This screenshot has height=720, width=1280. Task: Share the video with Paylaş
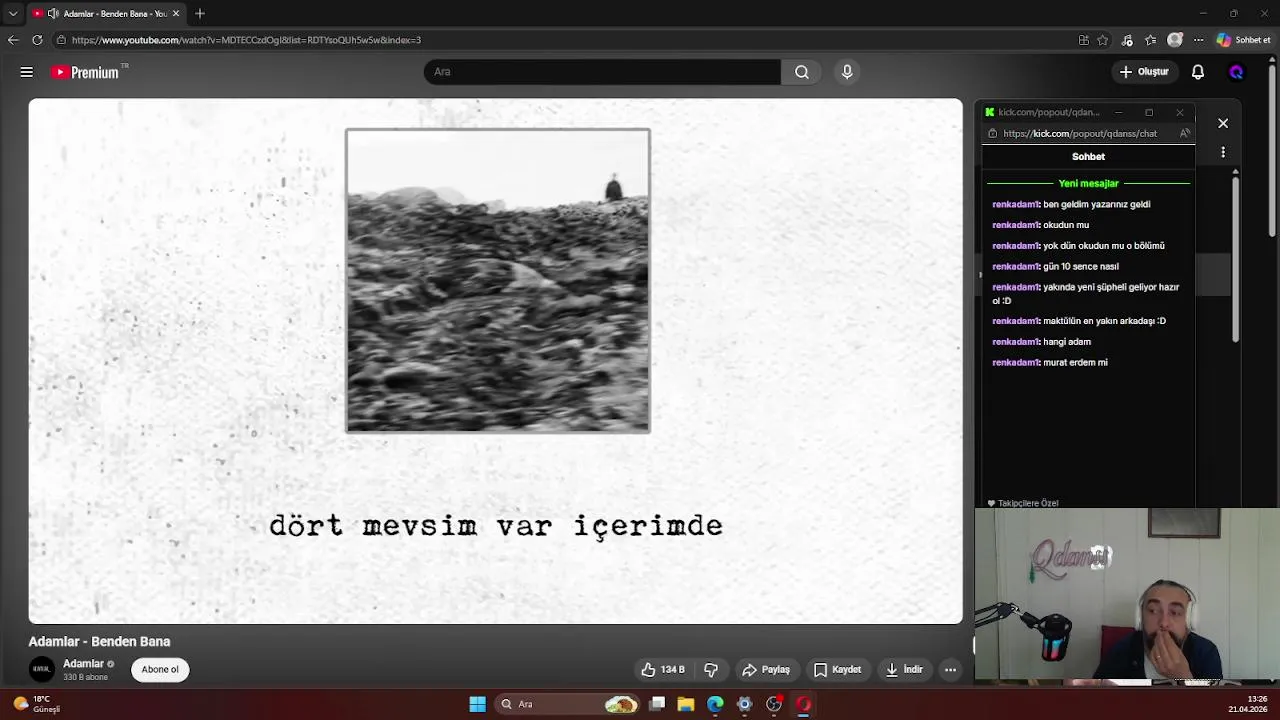[x=766, y=670]
